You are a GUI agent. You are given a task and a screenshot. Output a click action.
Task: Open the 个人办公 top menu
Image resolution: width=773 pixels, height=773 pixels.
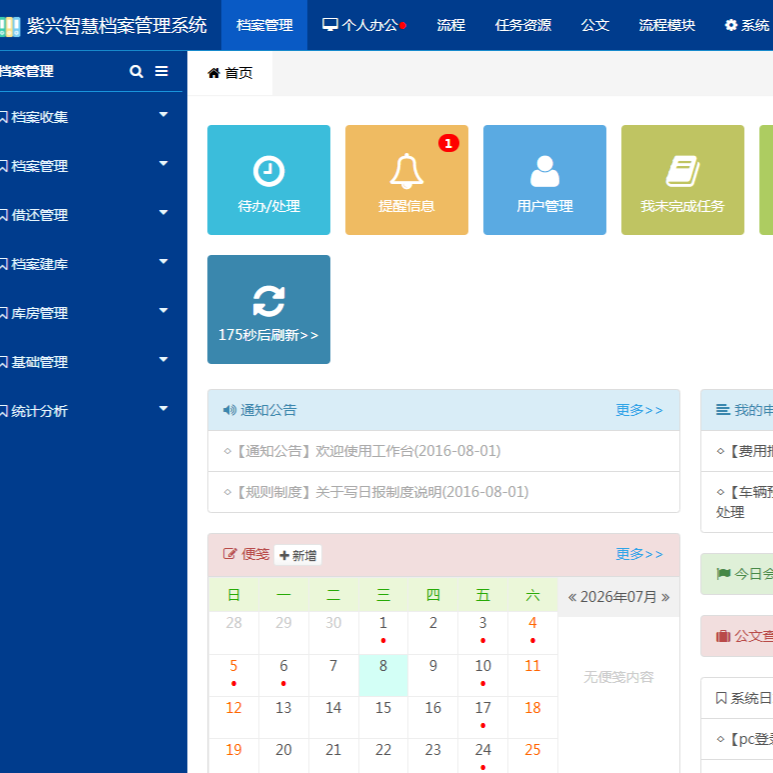point(364,25)
